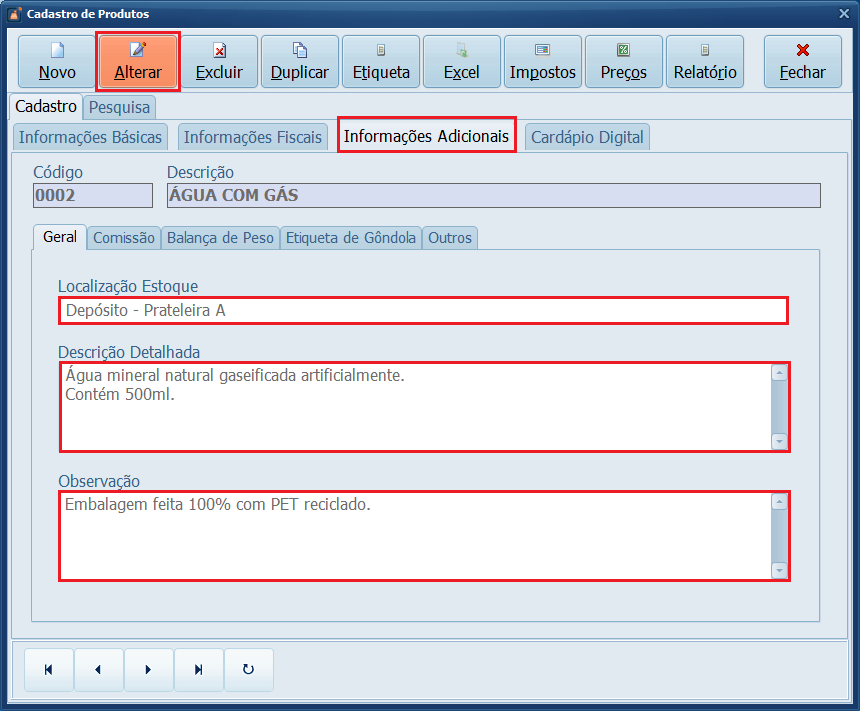
Task: Jump to the first record
Action: coord(48,670)
